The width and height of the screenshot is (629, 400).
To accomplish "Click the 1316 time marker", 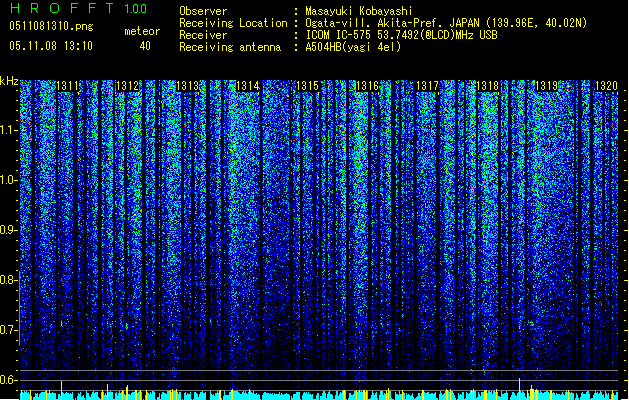I will (x=367, y=86).
